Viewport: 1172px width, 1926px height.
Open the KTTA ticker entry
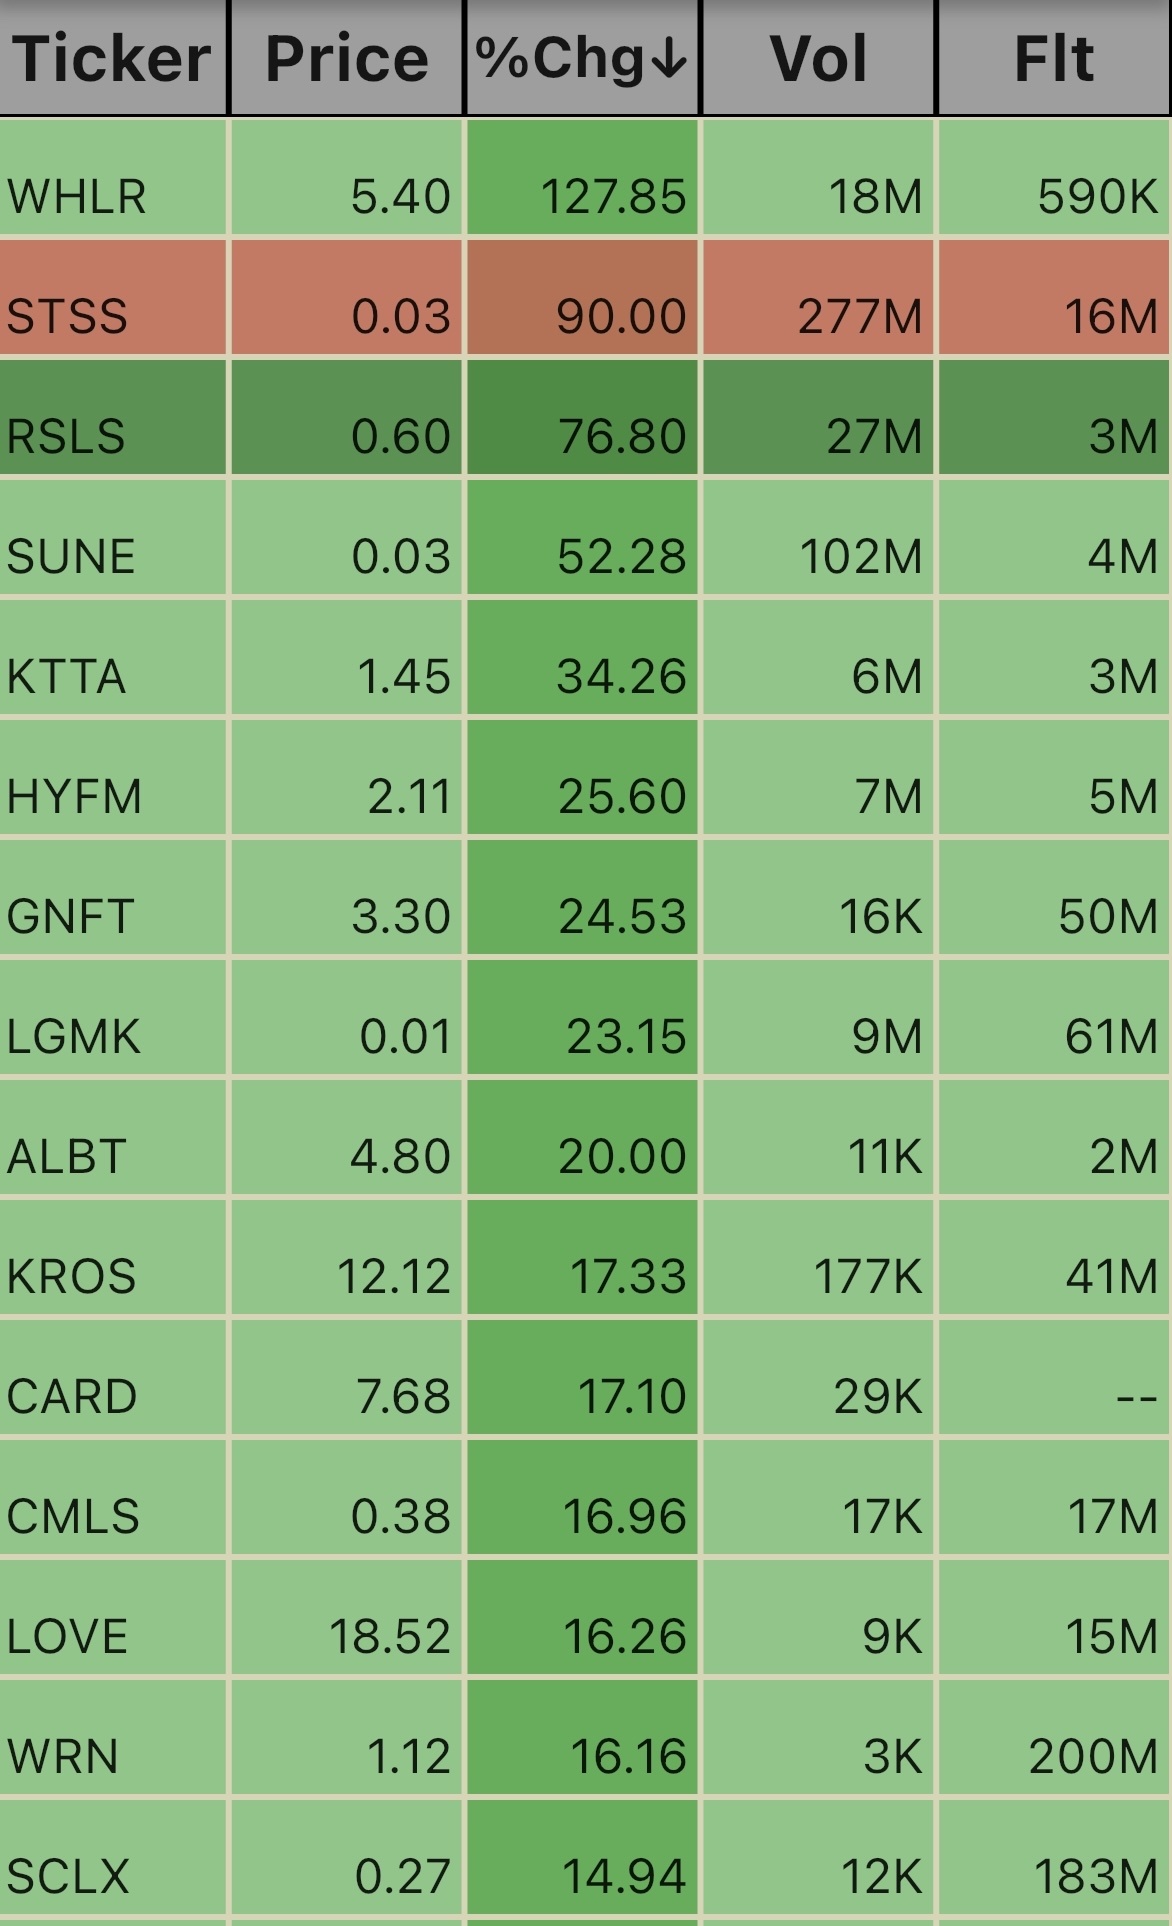pos(66,676)
